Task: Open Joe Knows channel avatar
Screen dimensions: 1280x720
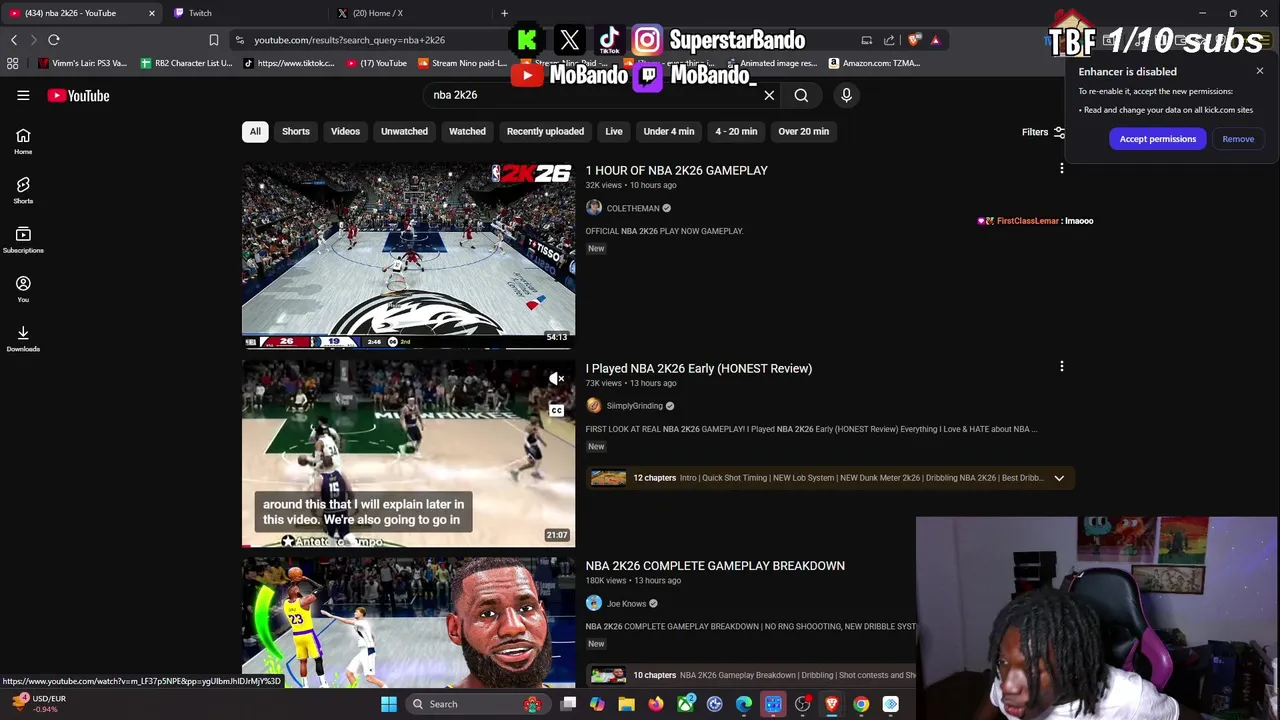Action: [594, 603]
